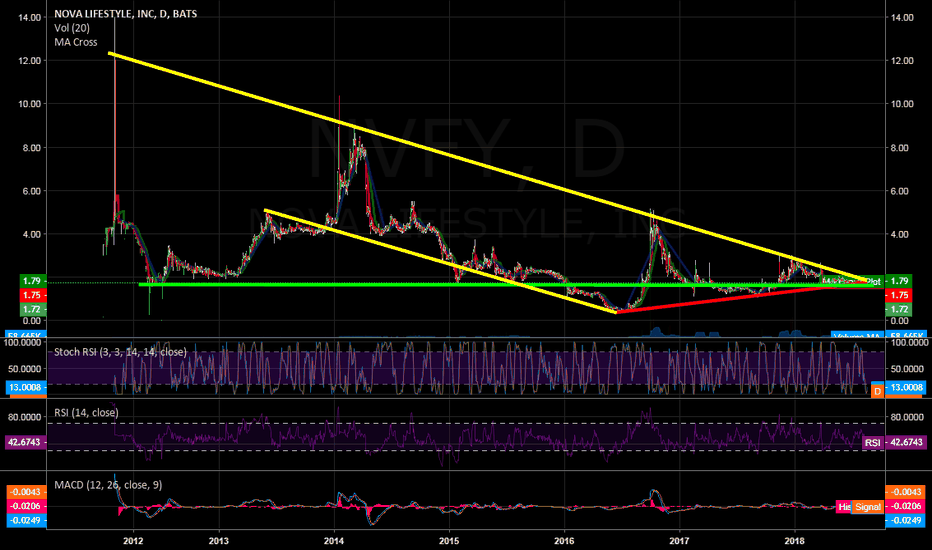Click the pink -0.0206 MACD value on left axis

pos(26,506)
